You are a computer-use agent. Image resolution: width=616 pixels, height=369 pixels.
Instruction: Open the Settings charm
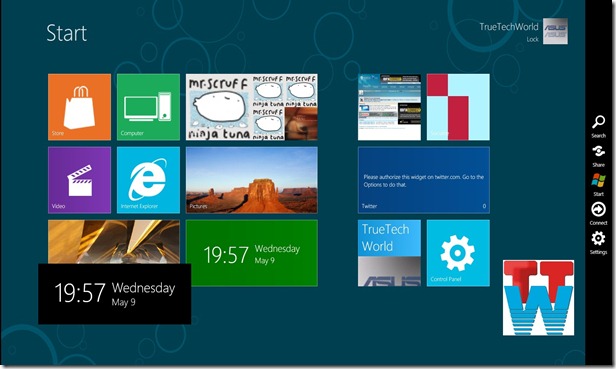(598, 243)
